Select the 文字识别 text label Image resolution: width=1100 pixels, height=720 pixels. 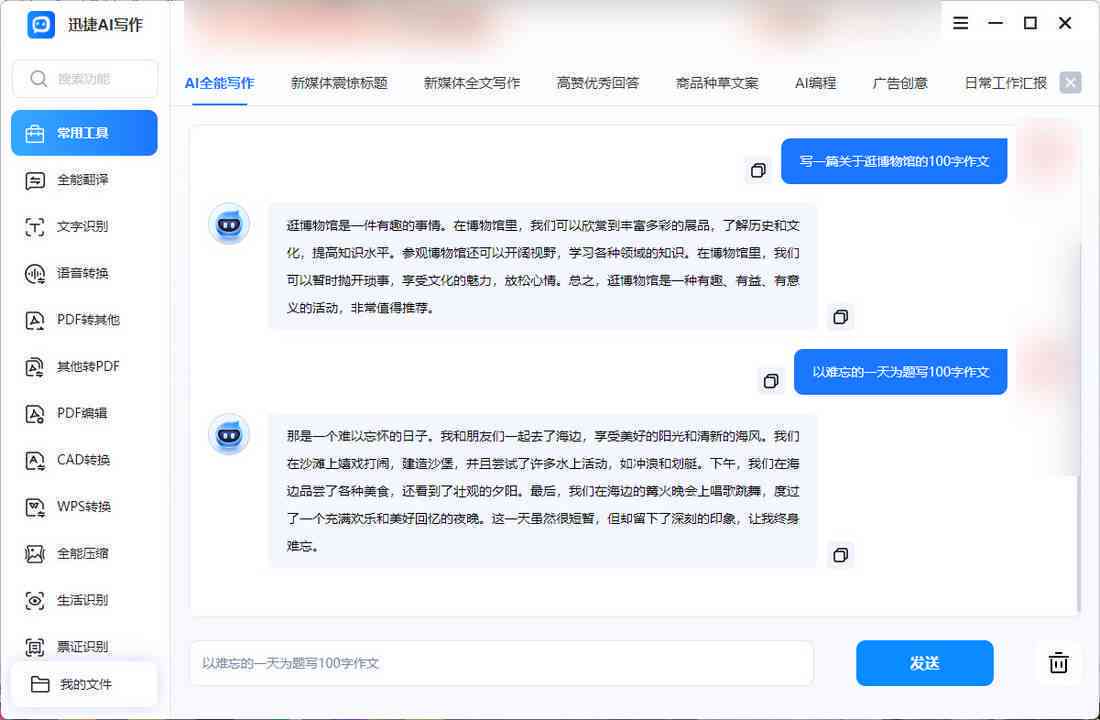point(83,227)
